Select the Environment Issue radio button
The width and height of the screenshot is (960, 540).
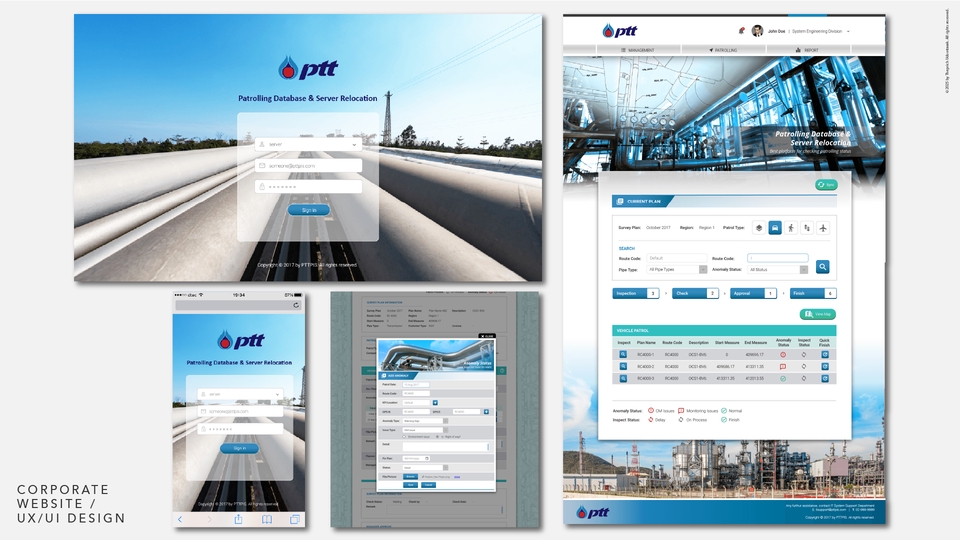[x=403, y=437]
